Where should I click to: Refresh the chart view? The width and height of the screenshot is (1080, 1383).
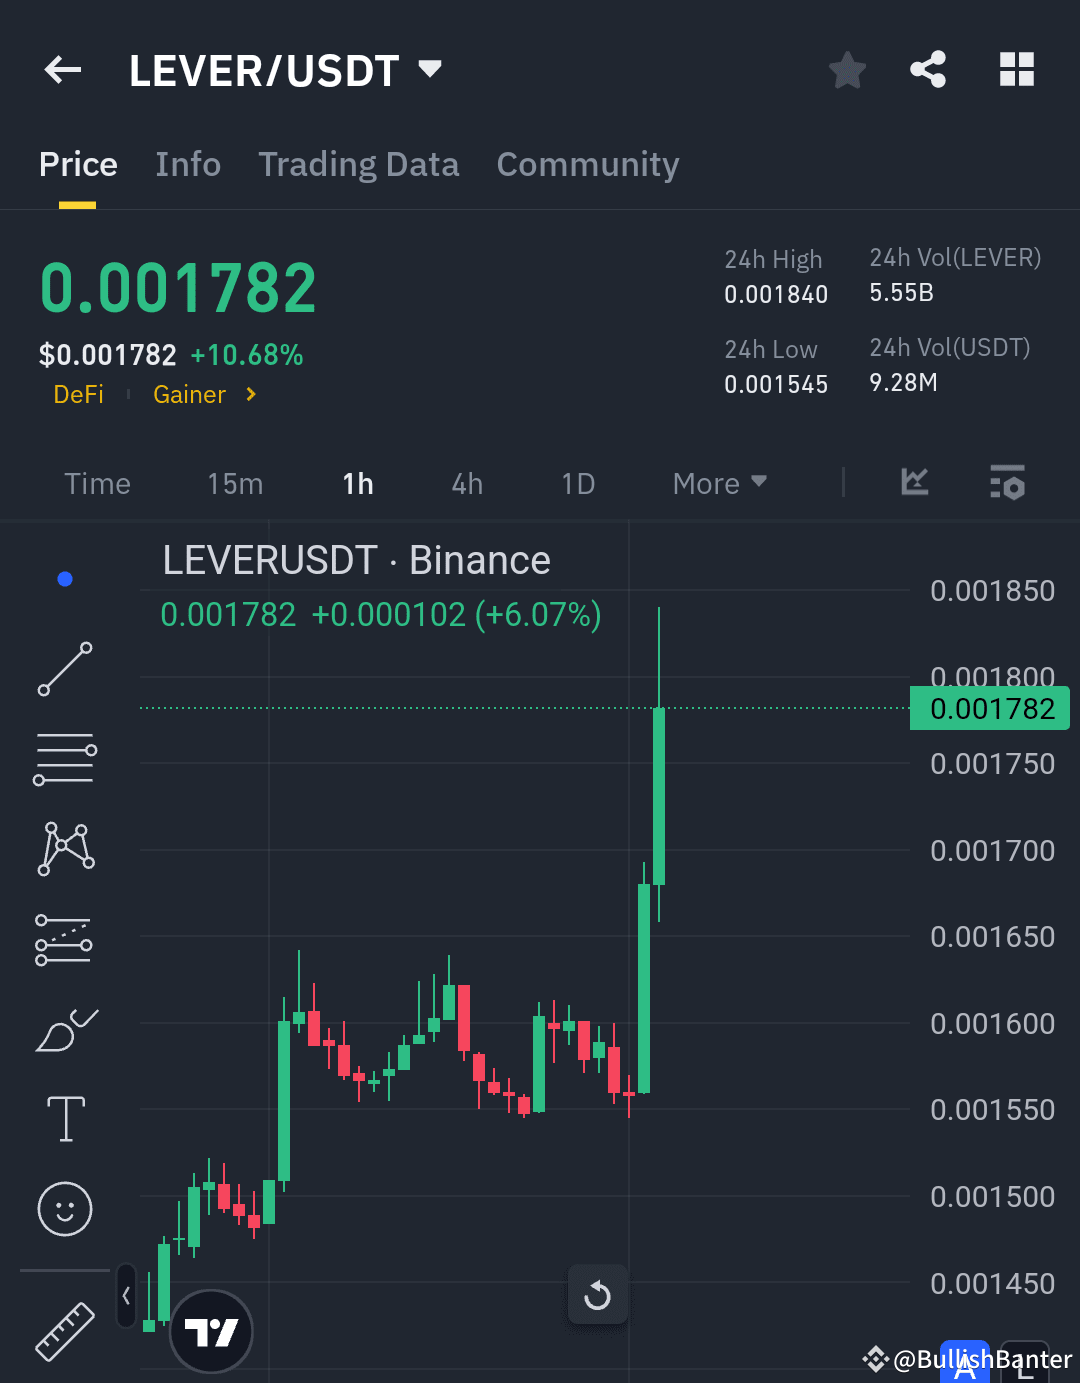[597, 1295]
